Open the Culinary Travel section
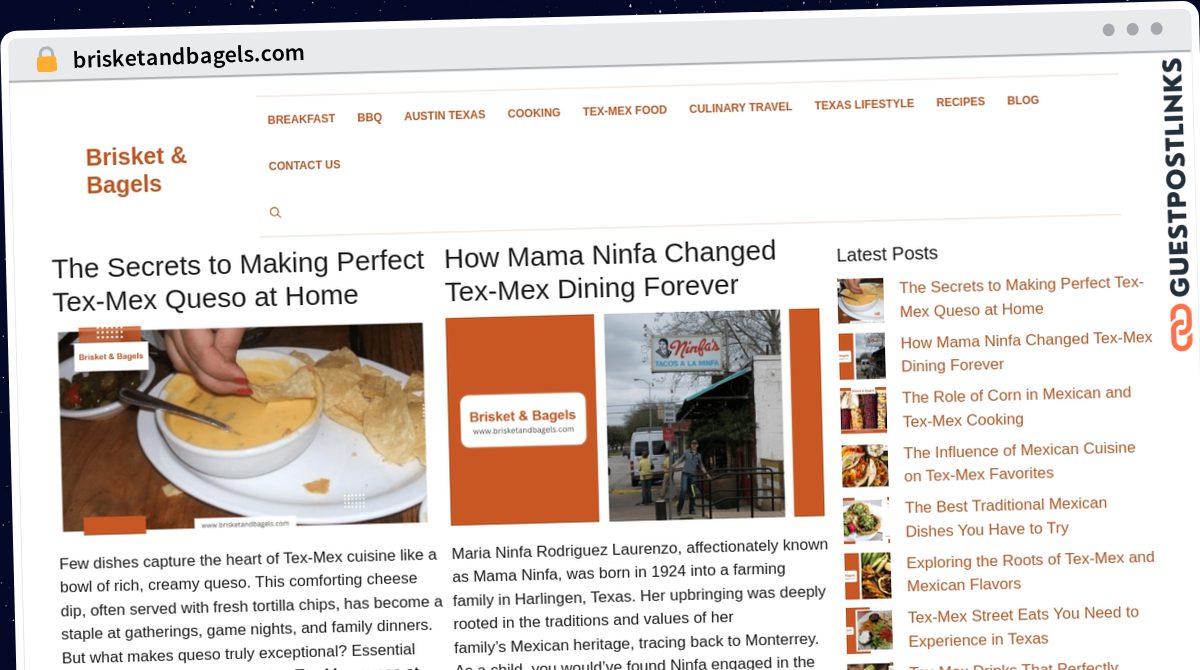Image resolution: width=1200 pixels, height=670 pixels. click(x=740, y=108)
